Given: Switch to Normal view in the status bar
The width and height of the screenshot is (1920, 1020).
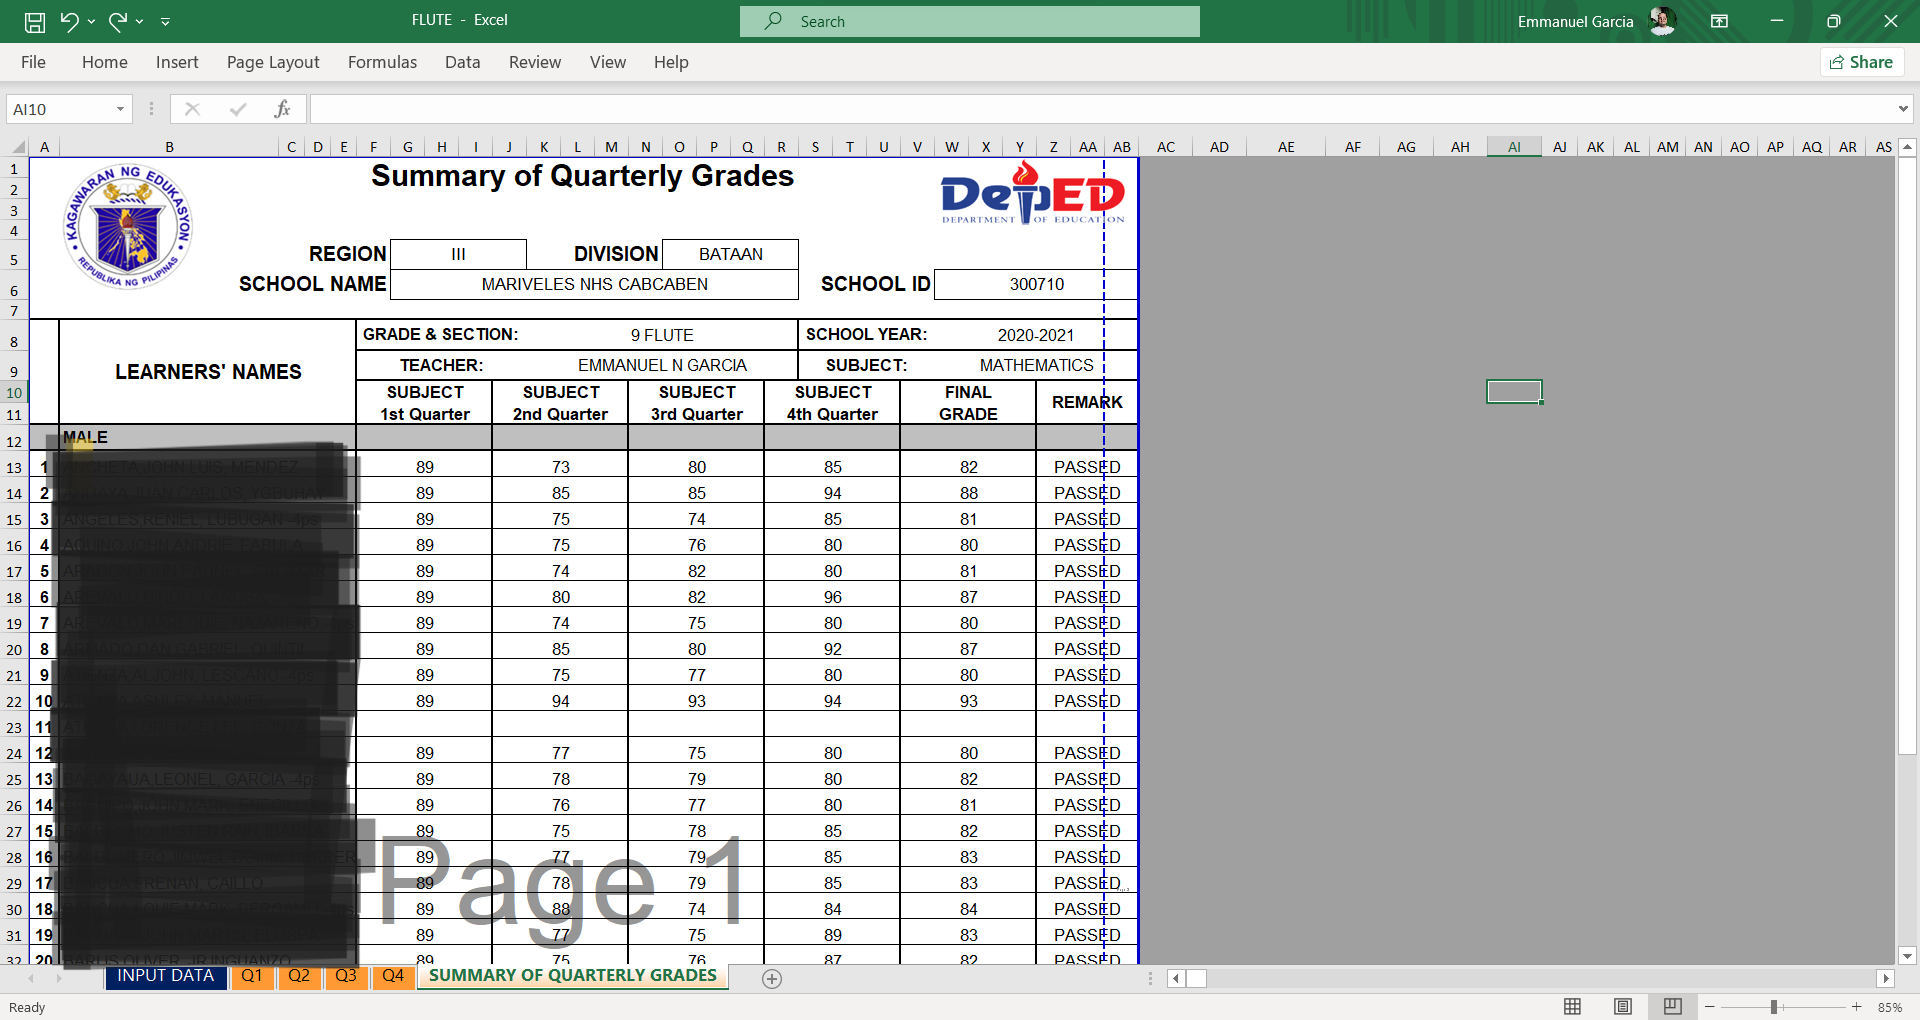Looking at the screenshot, I should 1572,1007.
